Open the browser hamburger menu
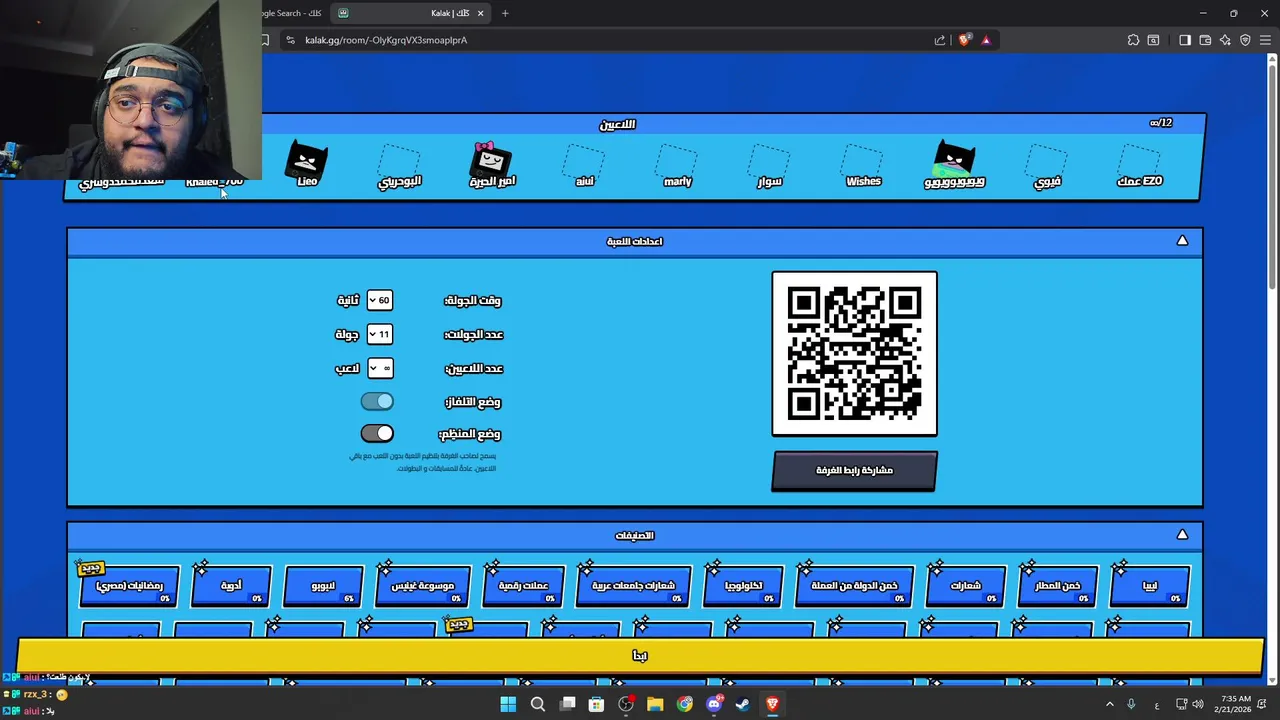Viewport: 1280px width, 720px height. pyautogui.click(x=1265, y=40)
